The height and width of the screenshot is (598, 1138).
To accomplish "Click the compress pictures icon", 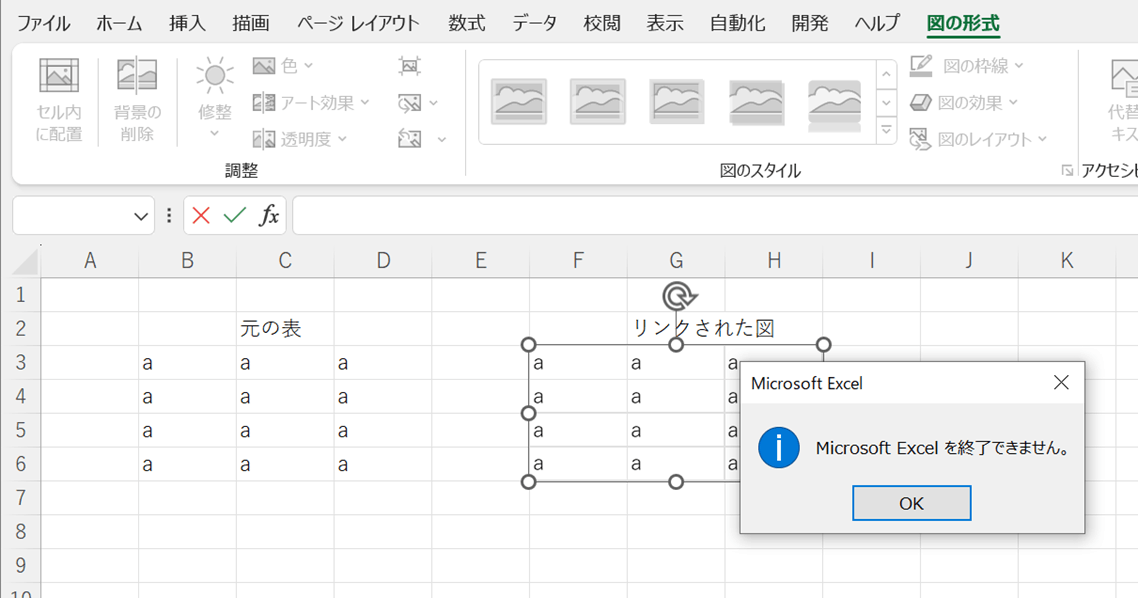I will click(409, 66).
